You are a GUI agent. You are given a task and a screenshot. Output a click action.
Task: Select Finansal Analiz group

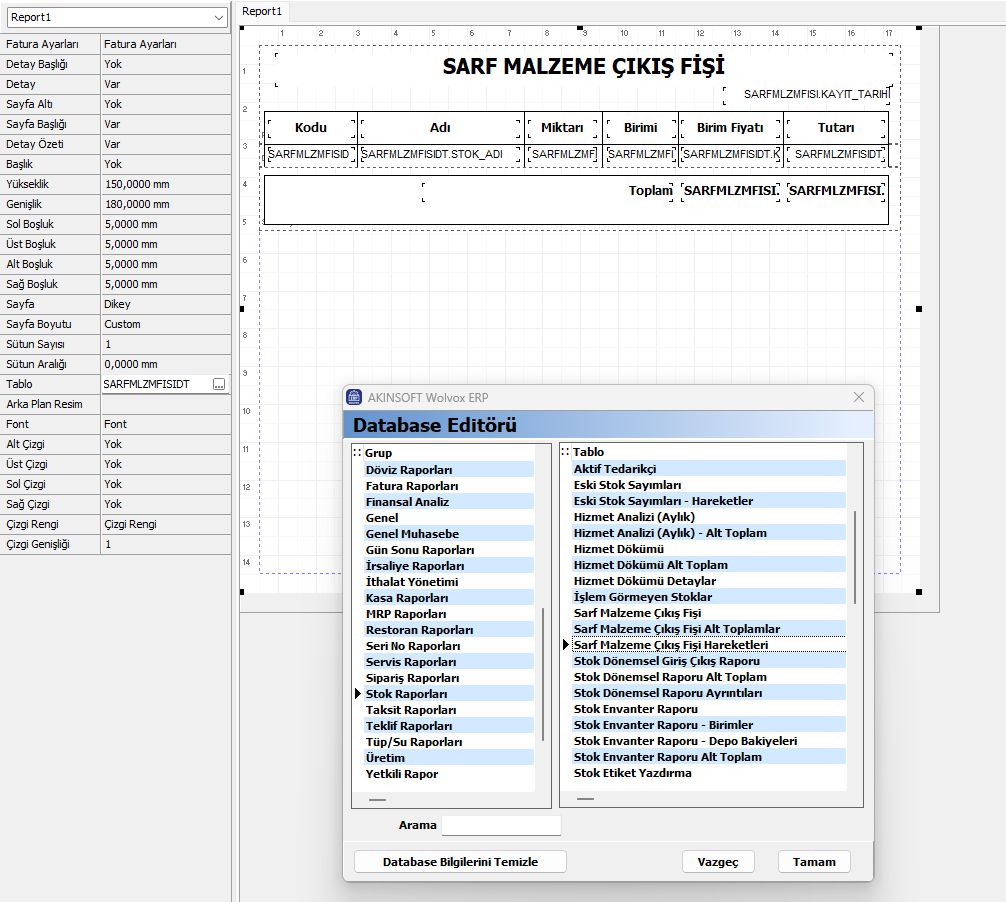click(449, 502)
